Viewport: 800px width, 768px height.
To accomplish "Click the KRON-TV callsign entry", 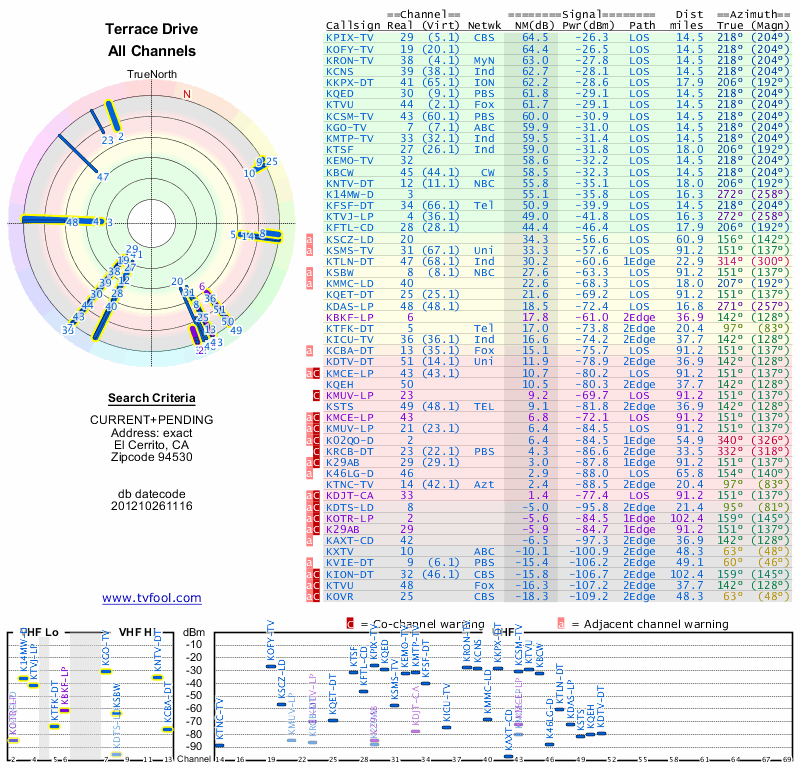I will point(350,60).
